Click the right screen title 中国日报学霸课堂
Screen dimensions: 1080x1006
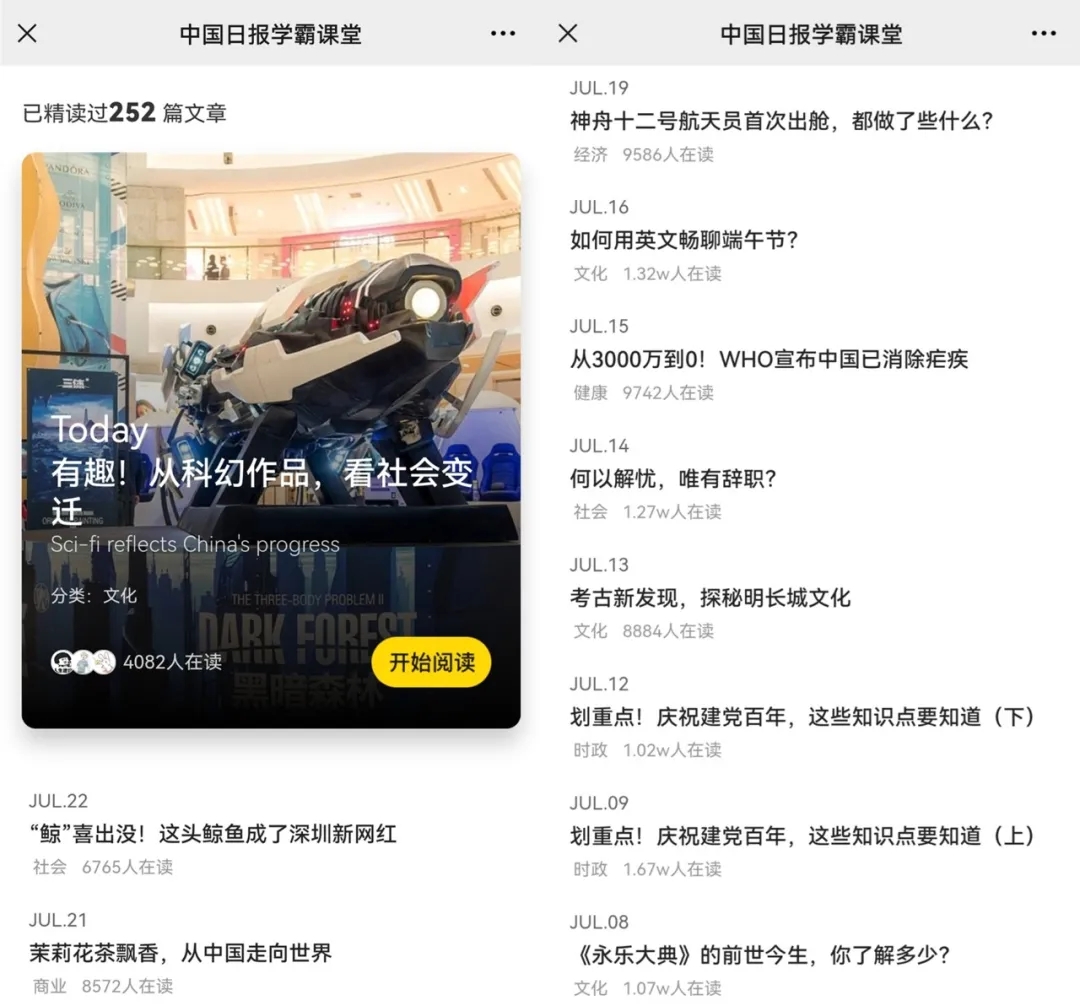(x=811, y=34)
